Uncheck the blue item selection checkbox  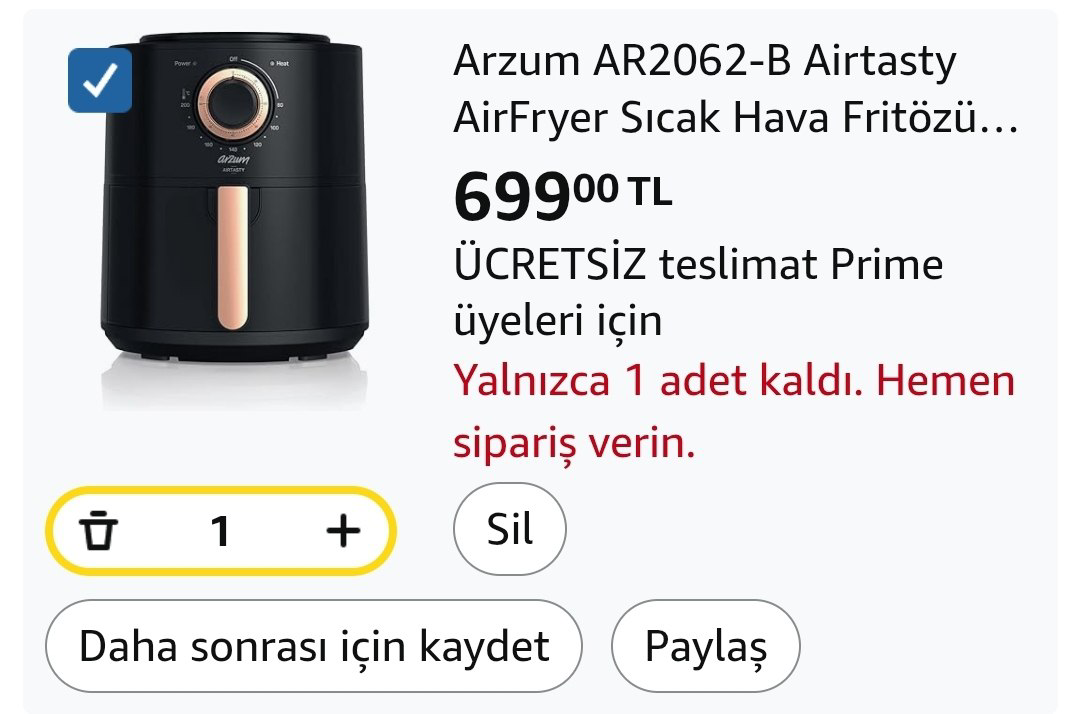100,80
